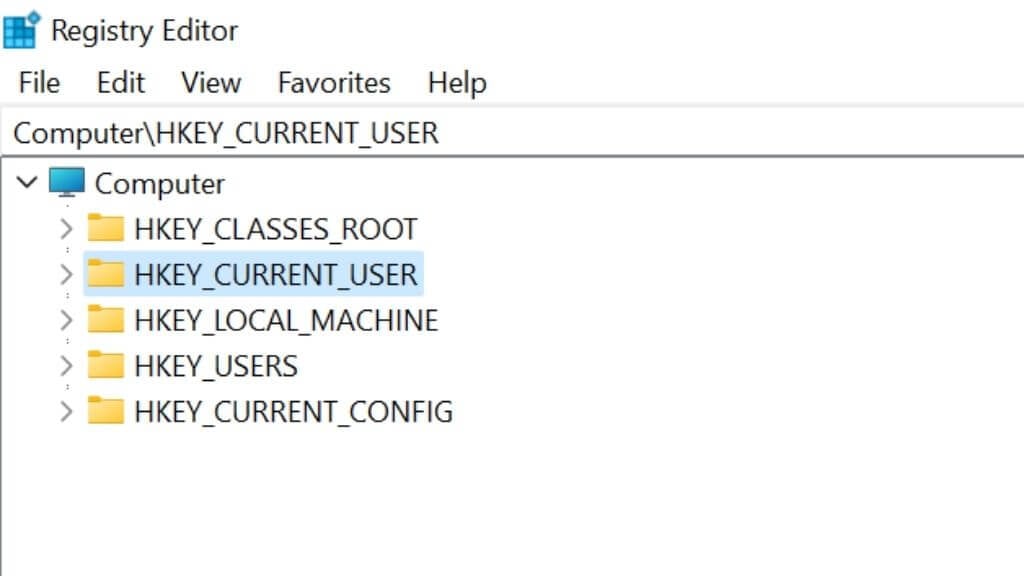This screenshot has height=576, width=1024.
Task: Expand the HKEY_USERS key
Action: click(66, 365)
